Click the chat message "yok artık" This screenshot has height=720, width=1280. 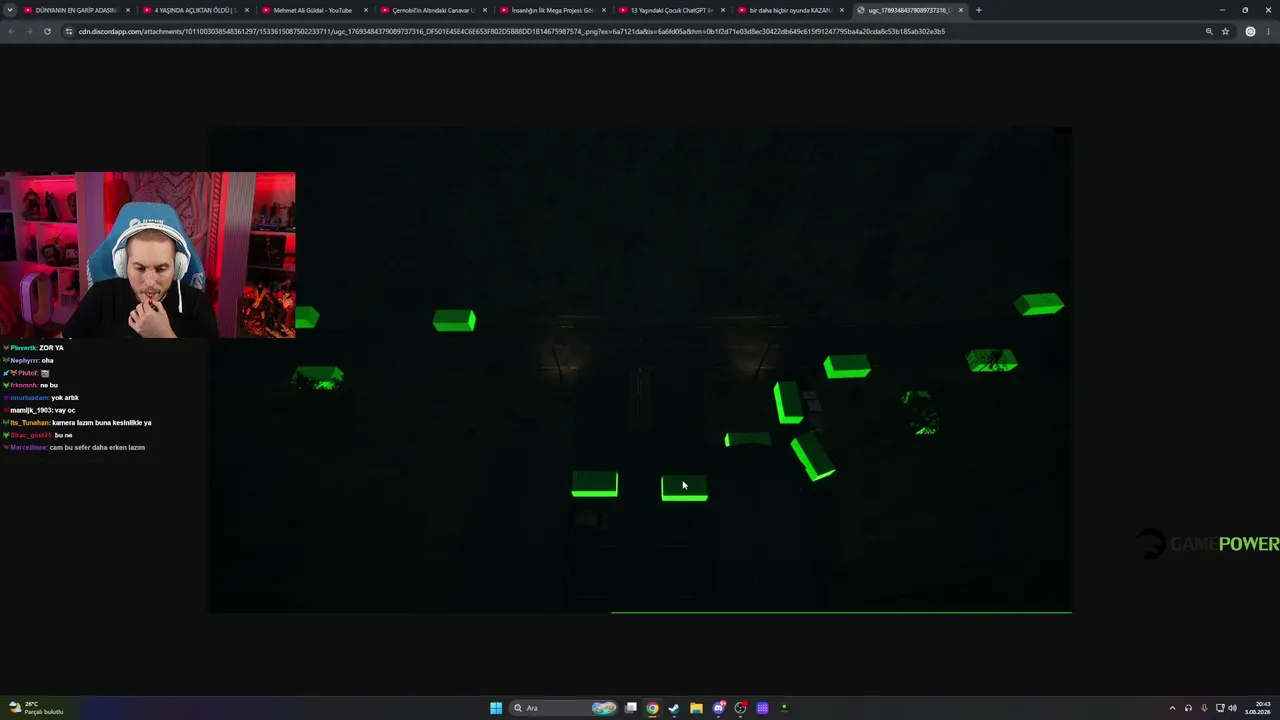[65, 398]
